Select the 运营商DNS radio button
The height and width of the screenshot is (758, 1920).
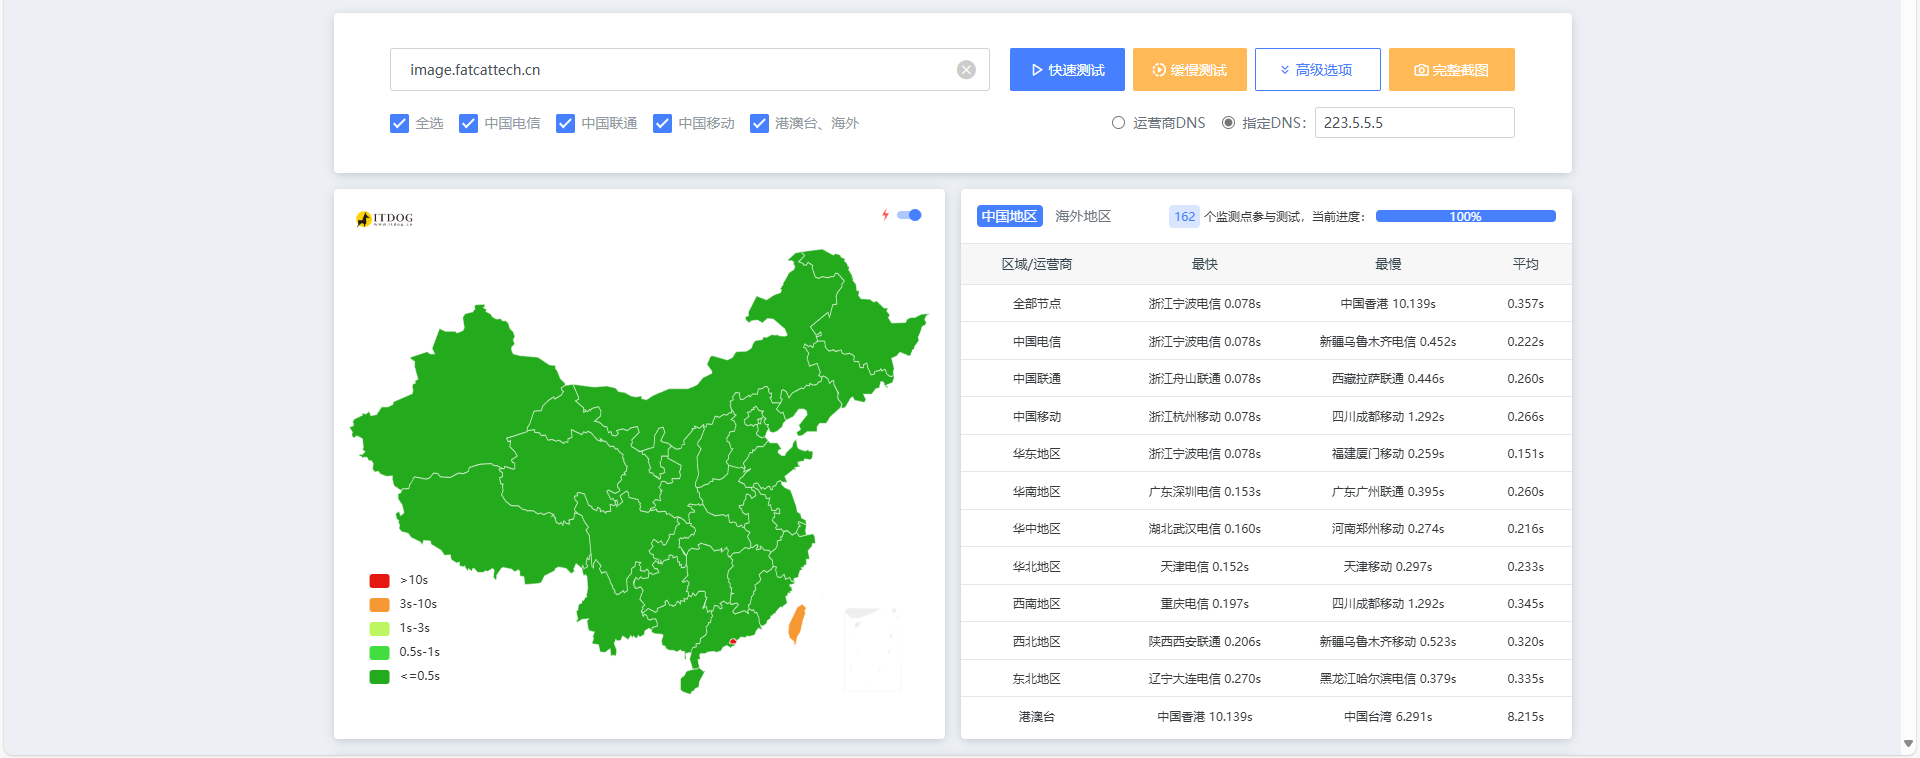pyautogui.click(x=1118, y=123)
